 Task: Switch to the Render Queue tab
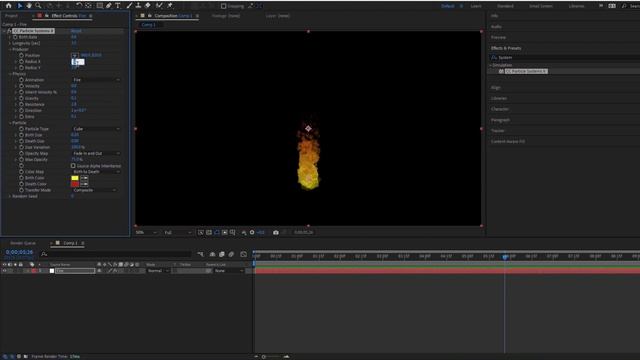pos(23,243)
